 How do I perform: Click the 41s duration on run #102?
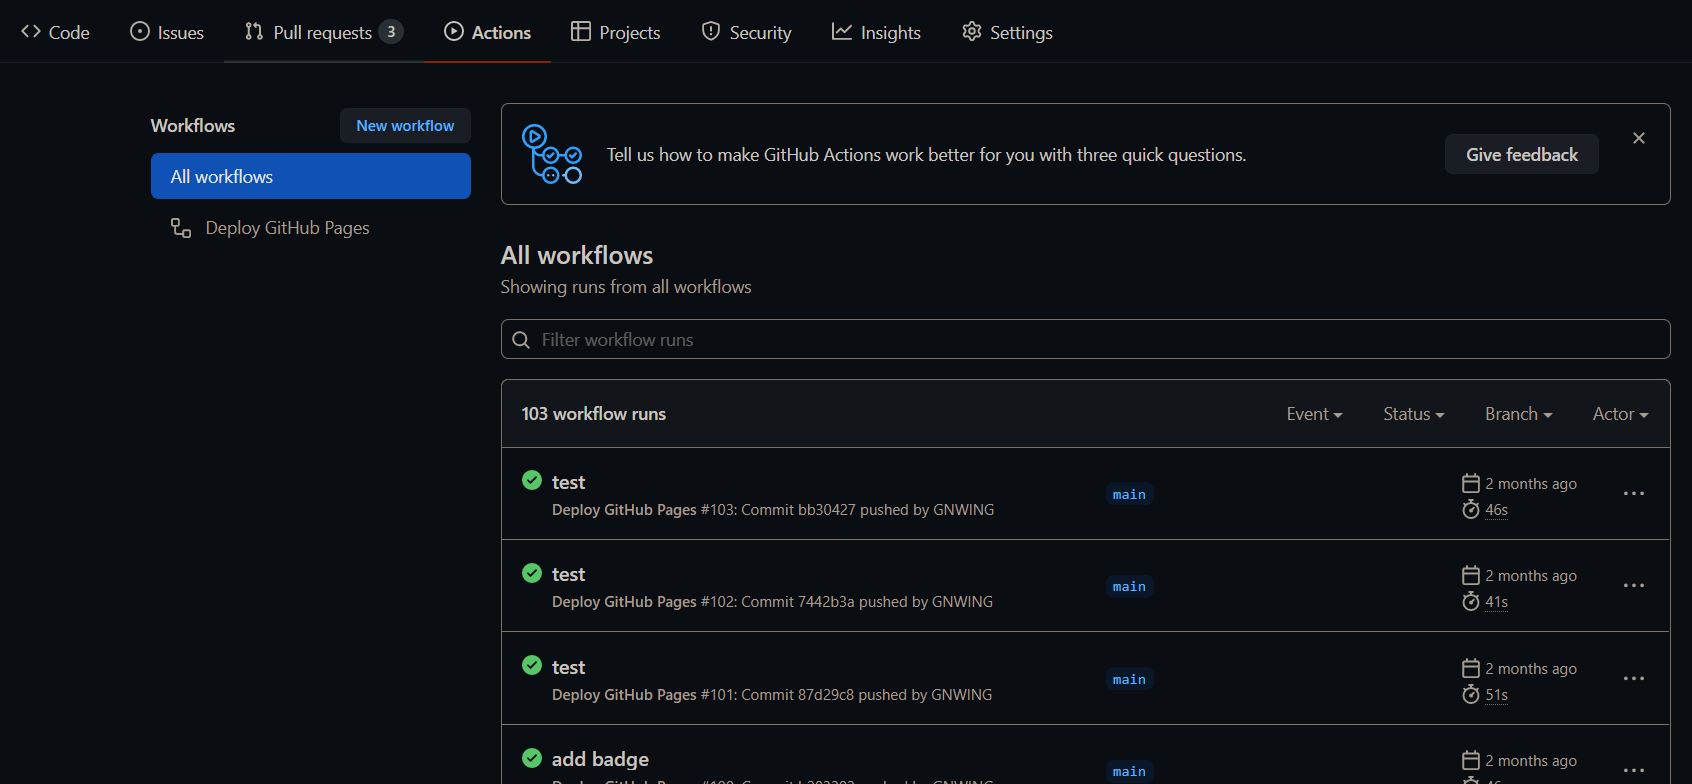click(x=1496, y=602)
